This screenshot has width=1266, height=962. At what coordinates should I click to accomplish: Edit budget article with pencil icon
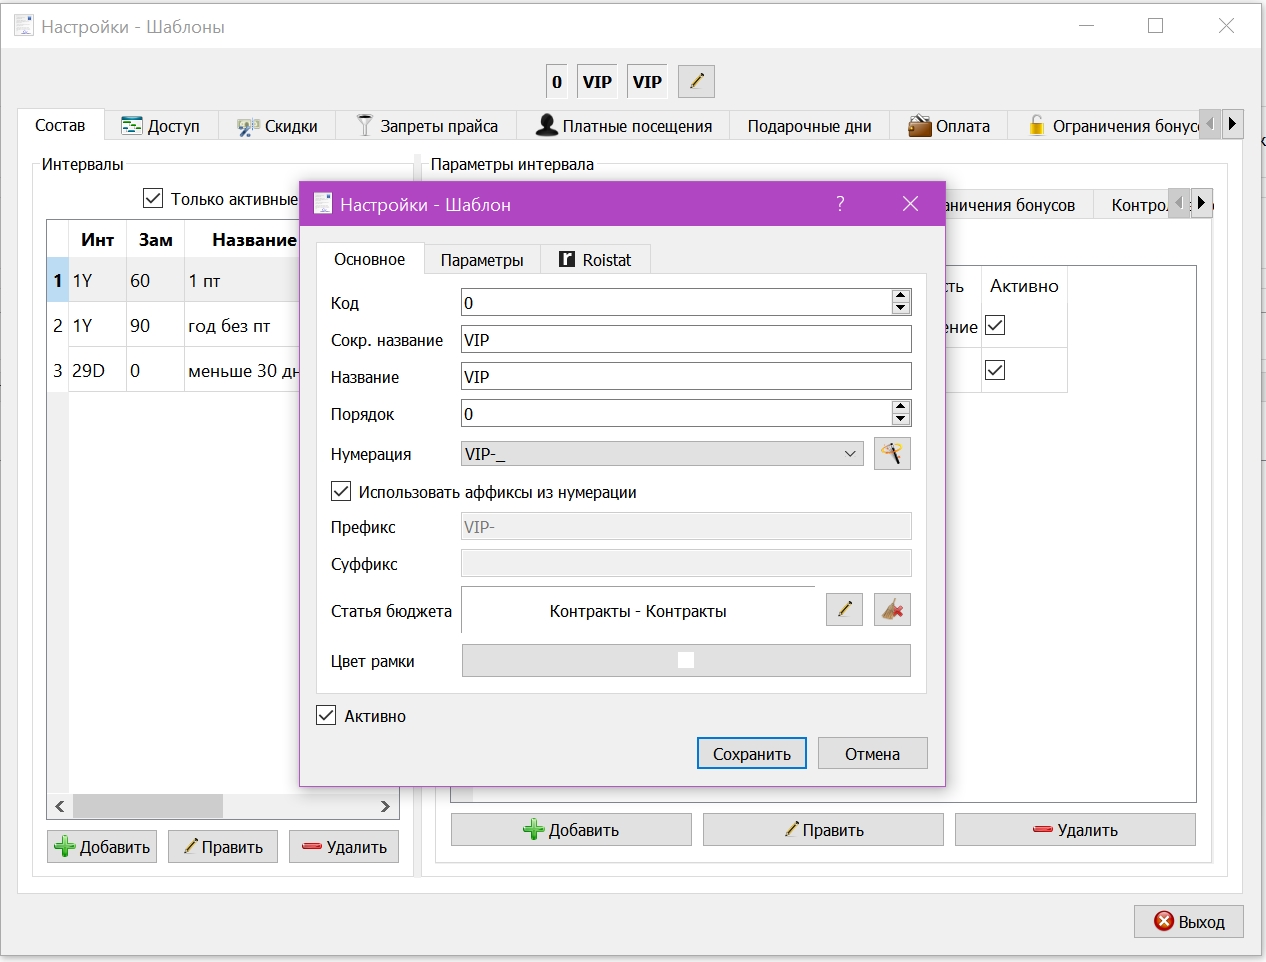pos(844,609)
